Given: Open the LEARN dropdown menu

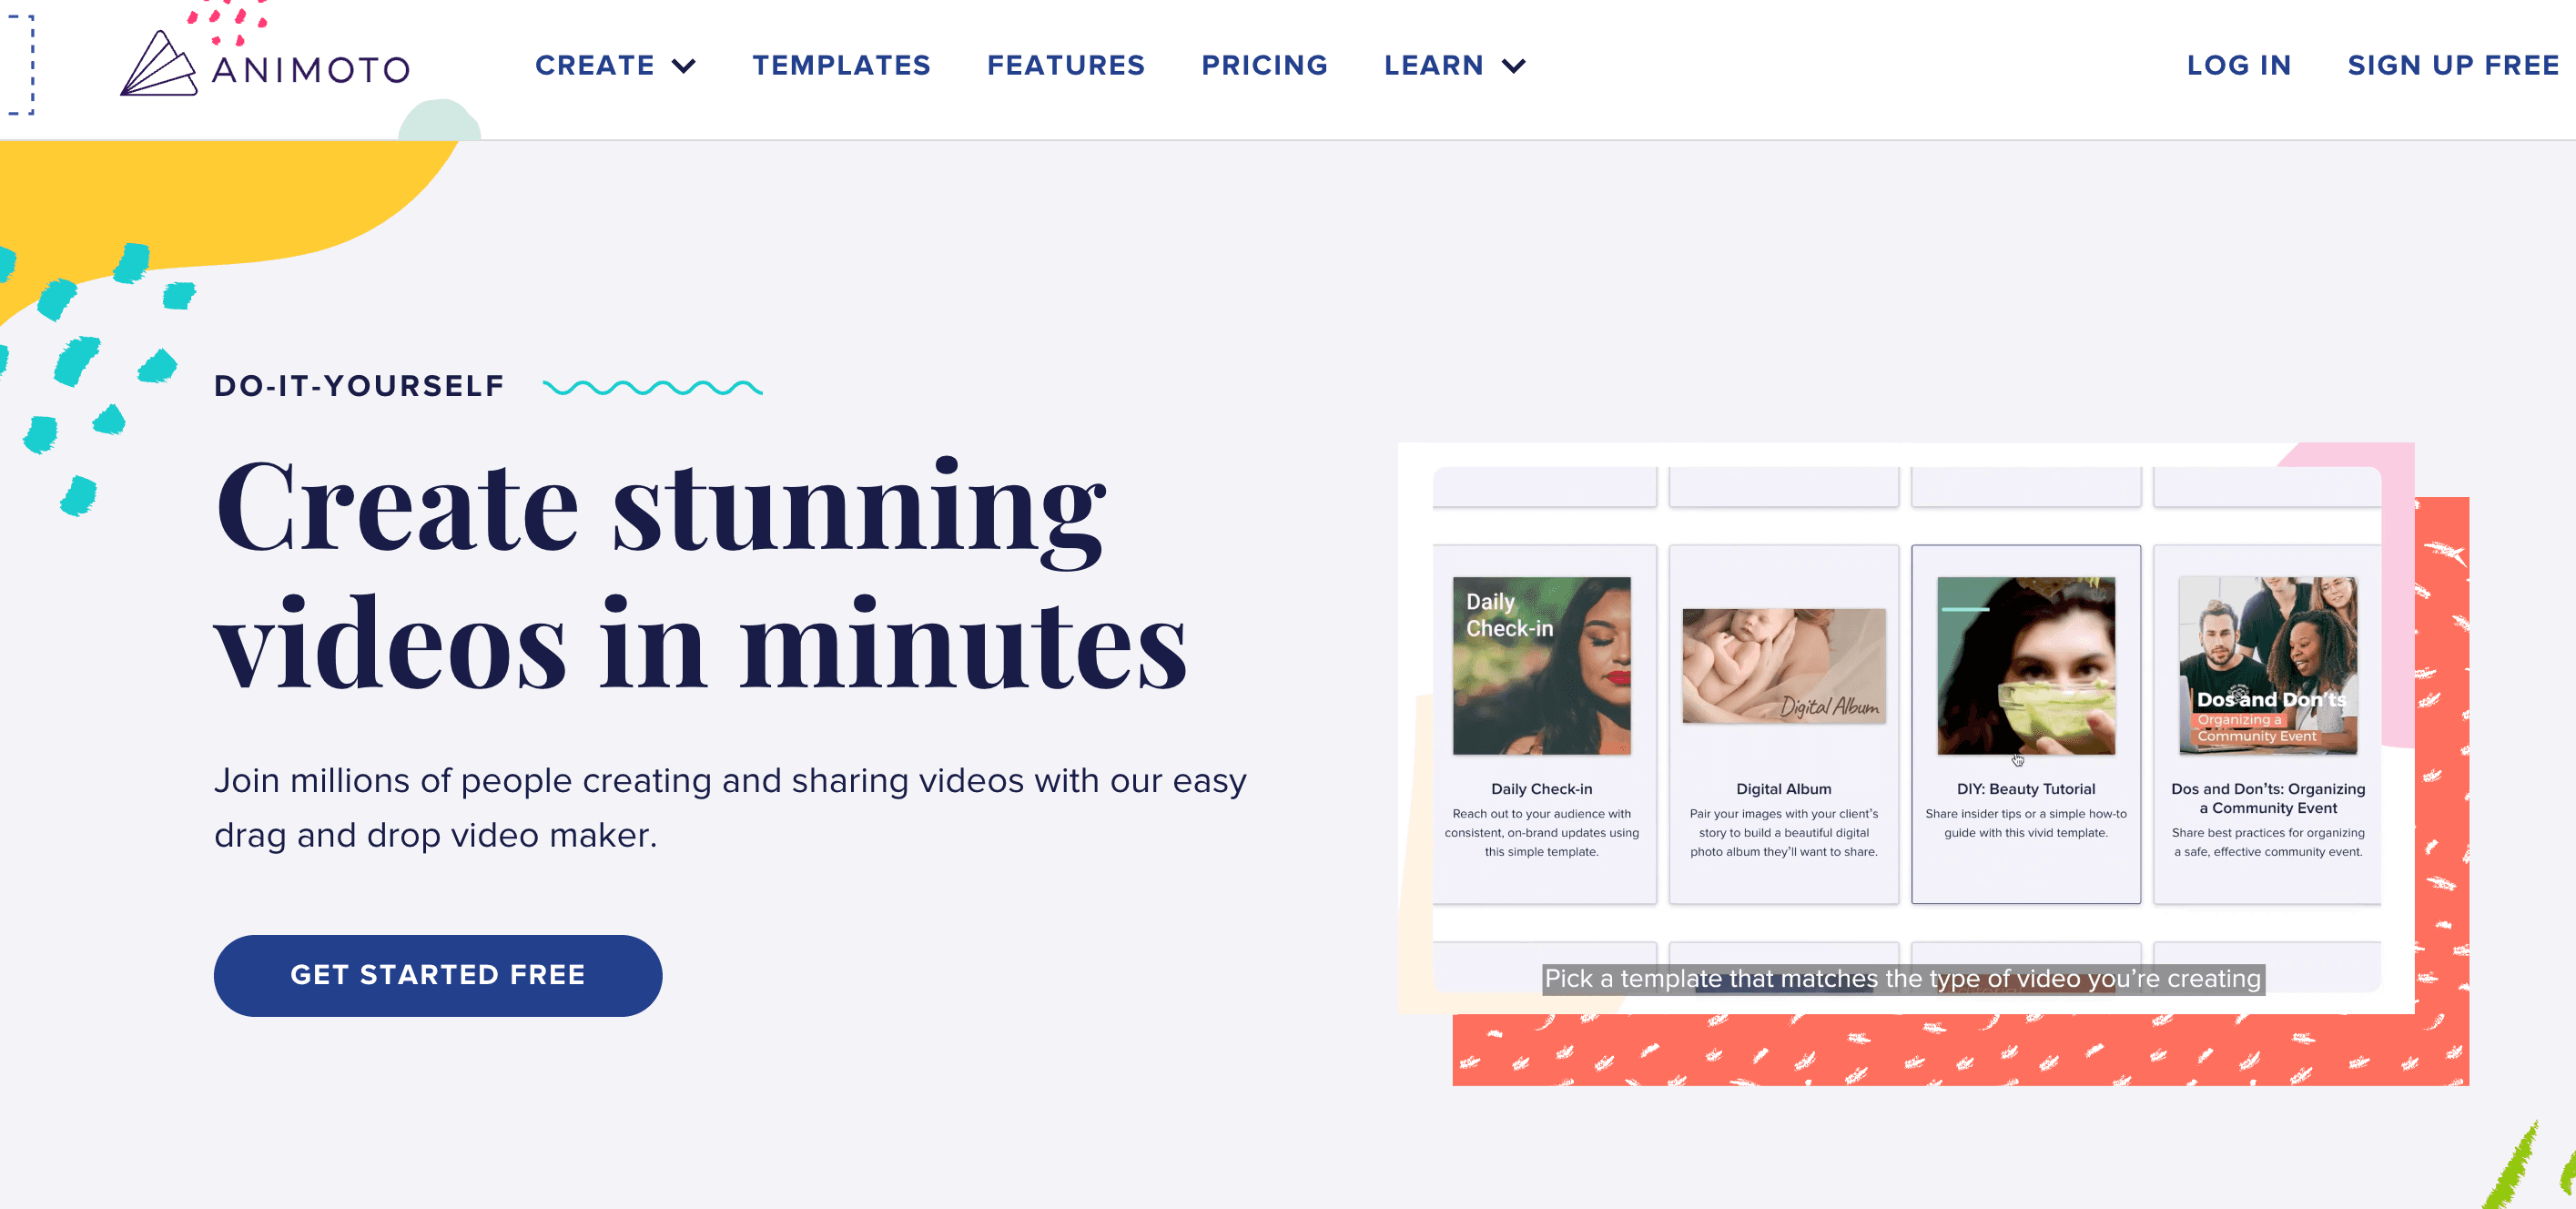Looking at the screenshot, I should [1457, 66].
